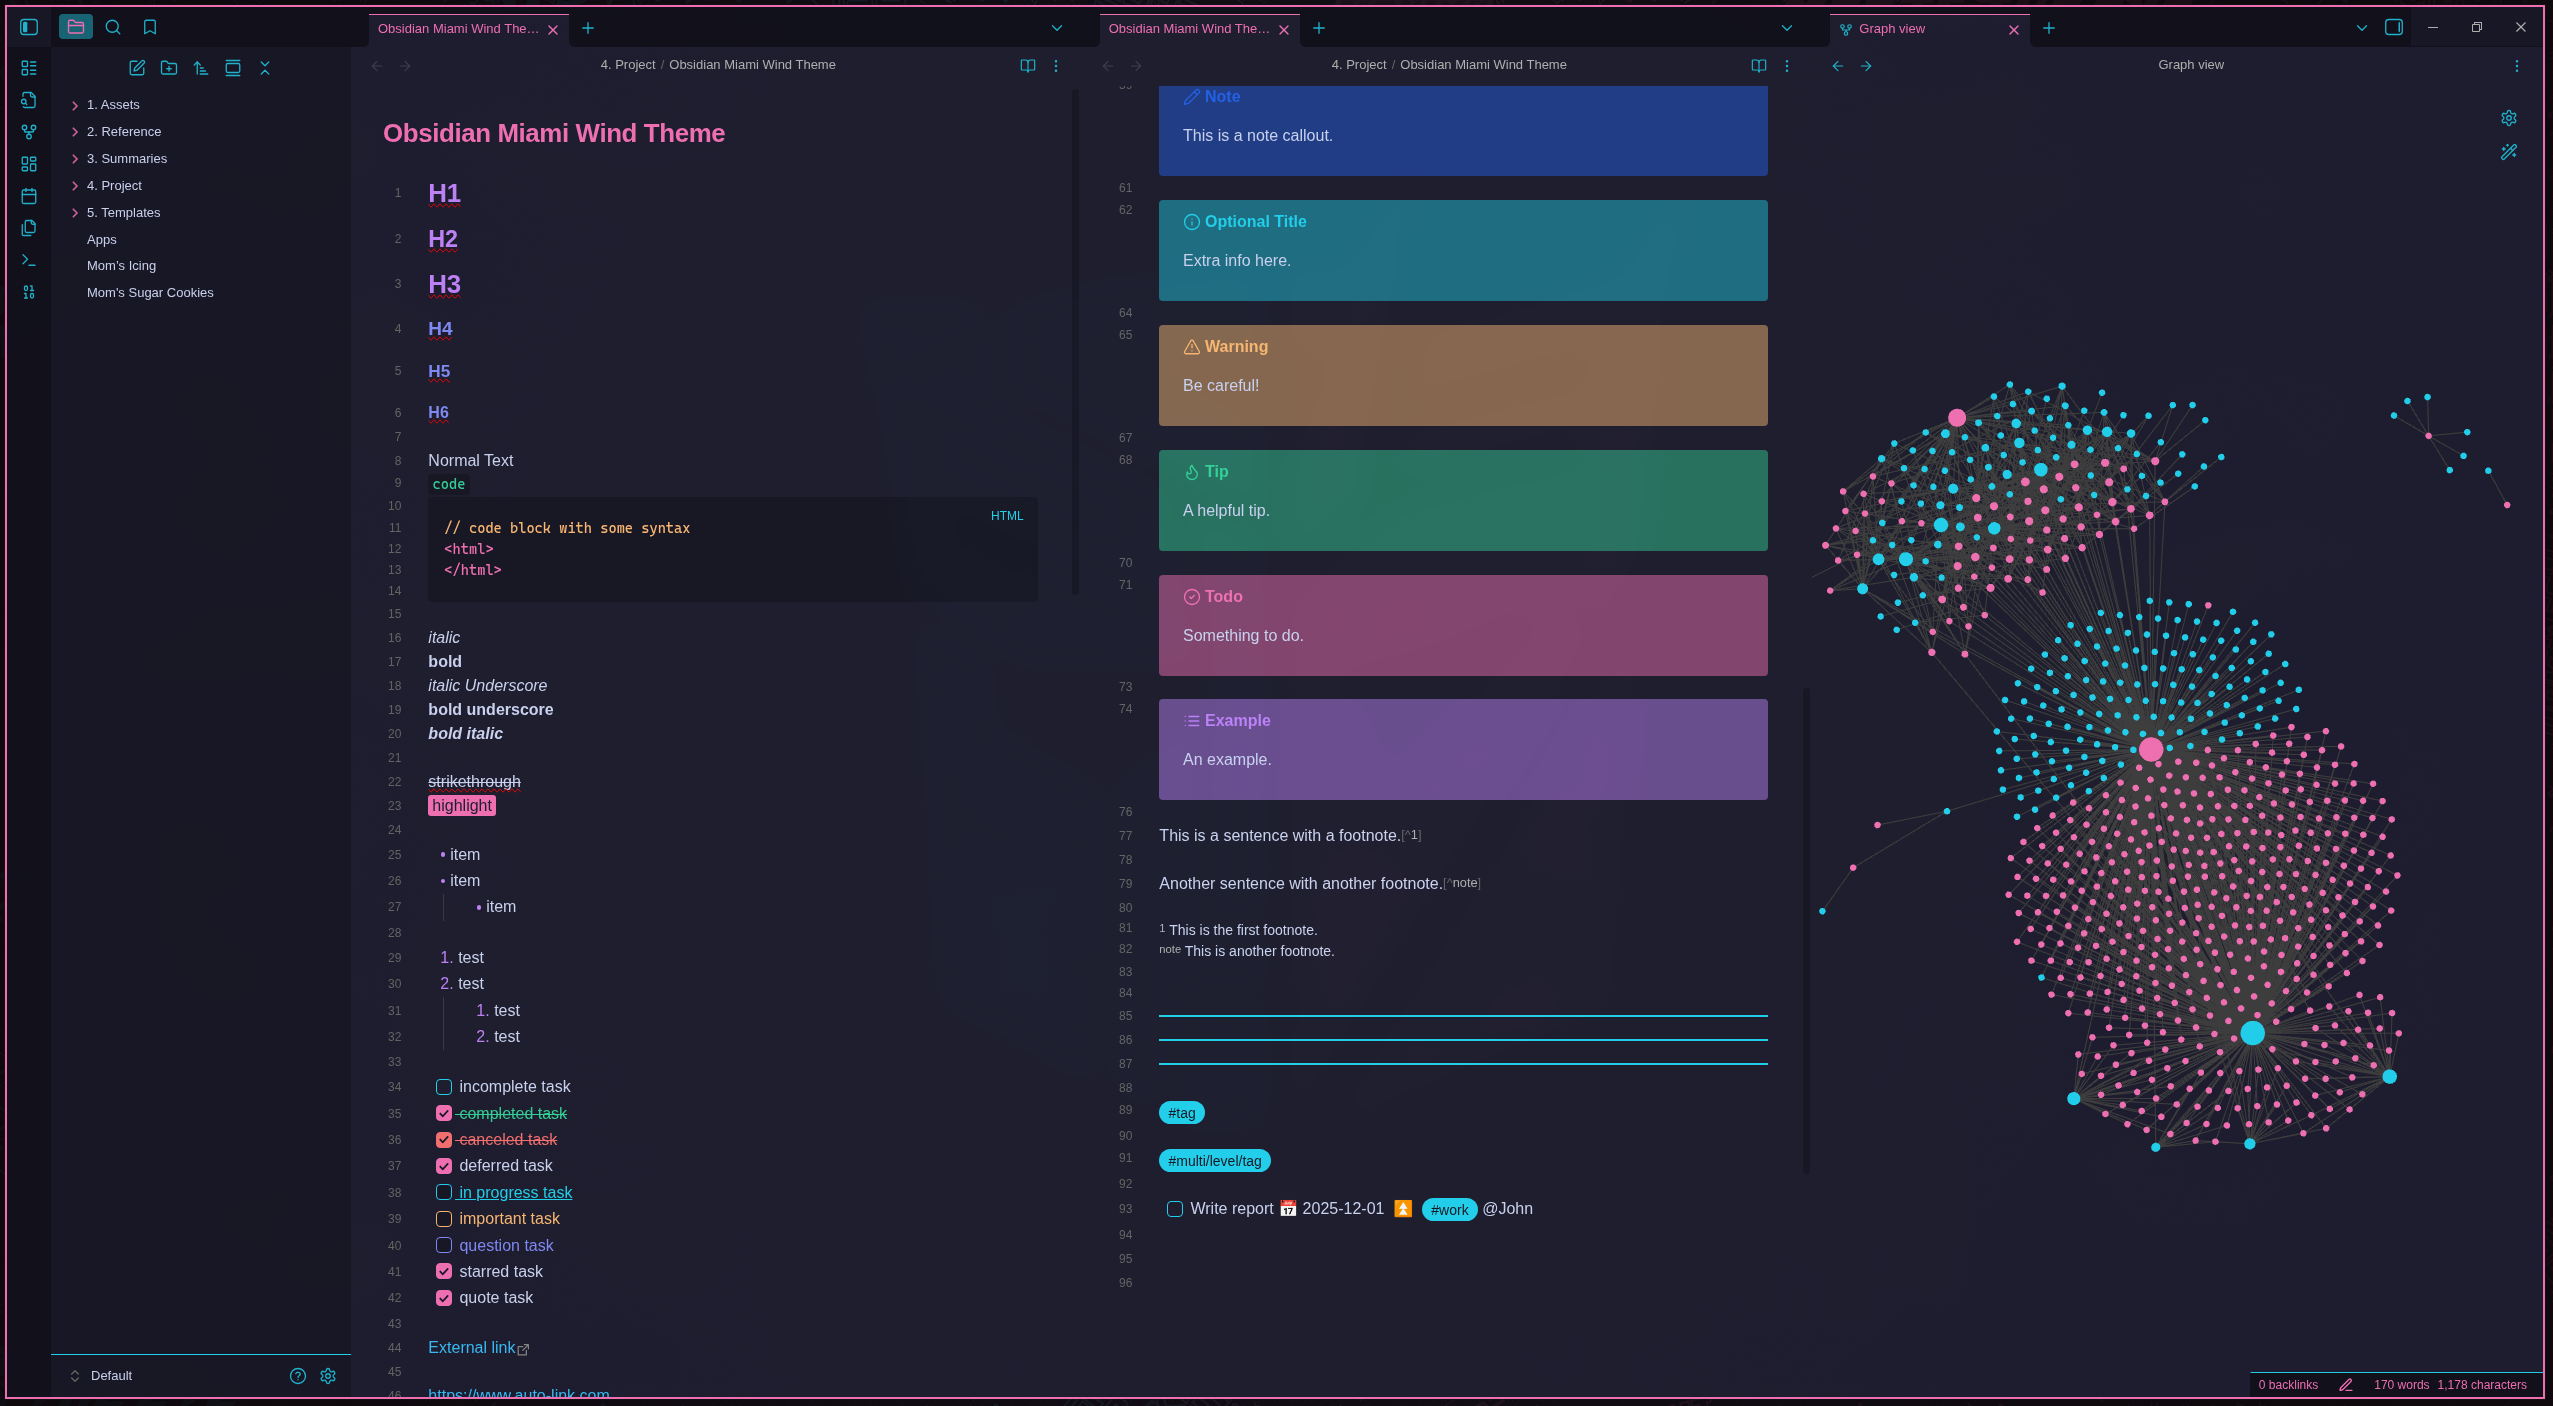Expand the 5. Templates folder
The width and height of the screenshot is (2553, 1406).
75,213
